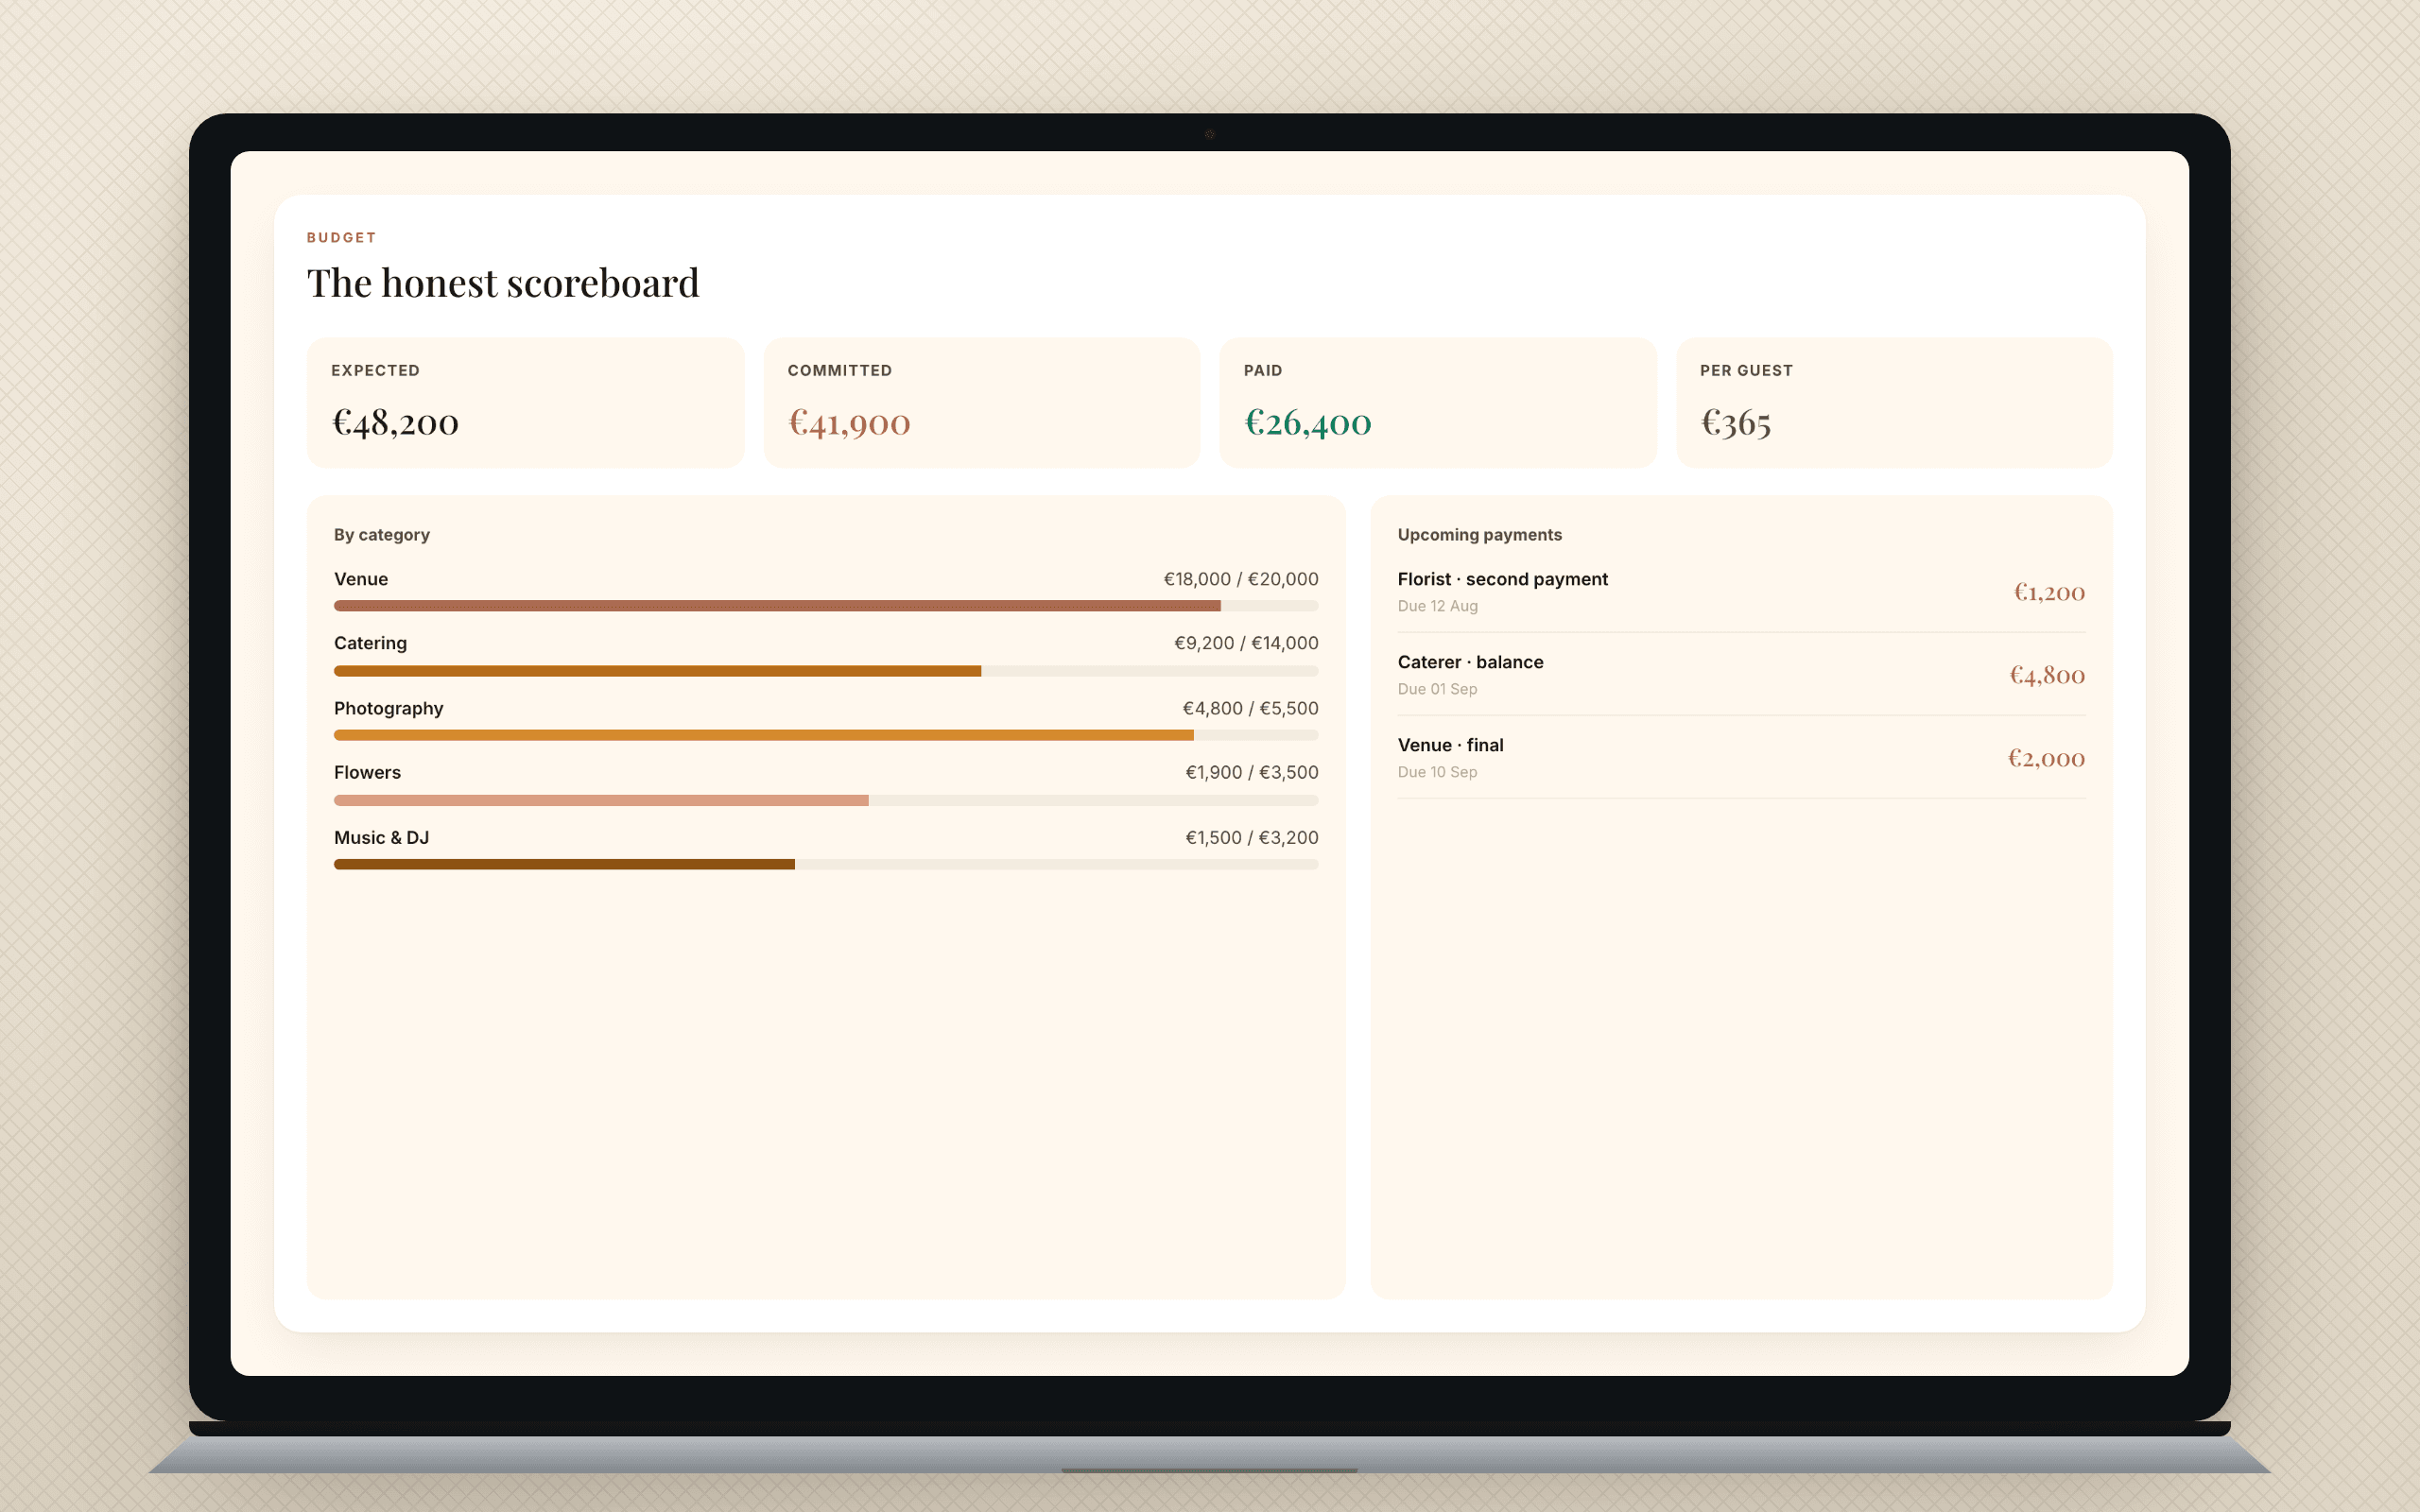The image size is (2420, 1512).
Task: Click the Photography progress bar
Action: 826,735
